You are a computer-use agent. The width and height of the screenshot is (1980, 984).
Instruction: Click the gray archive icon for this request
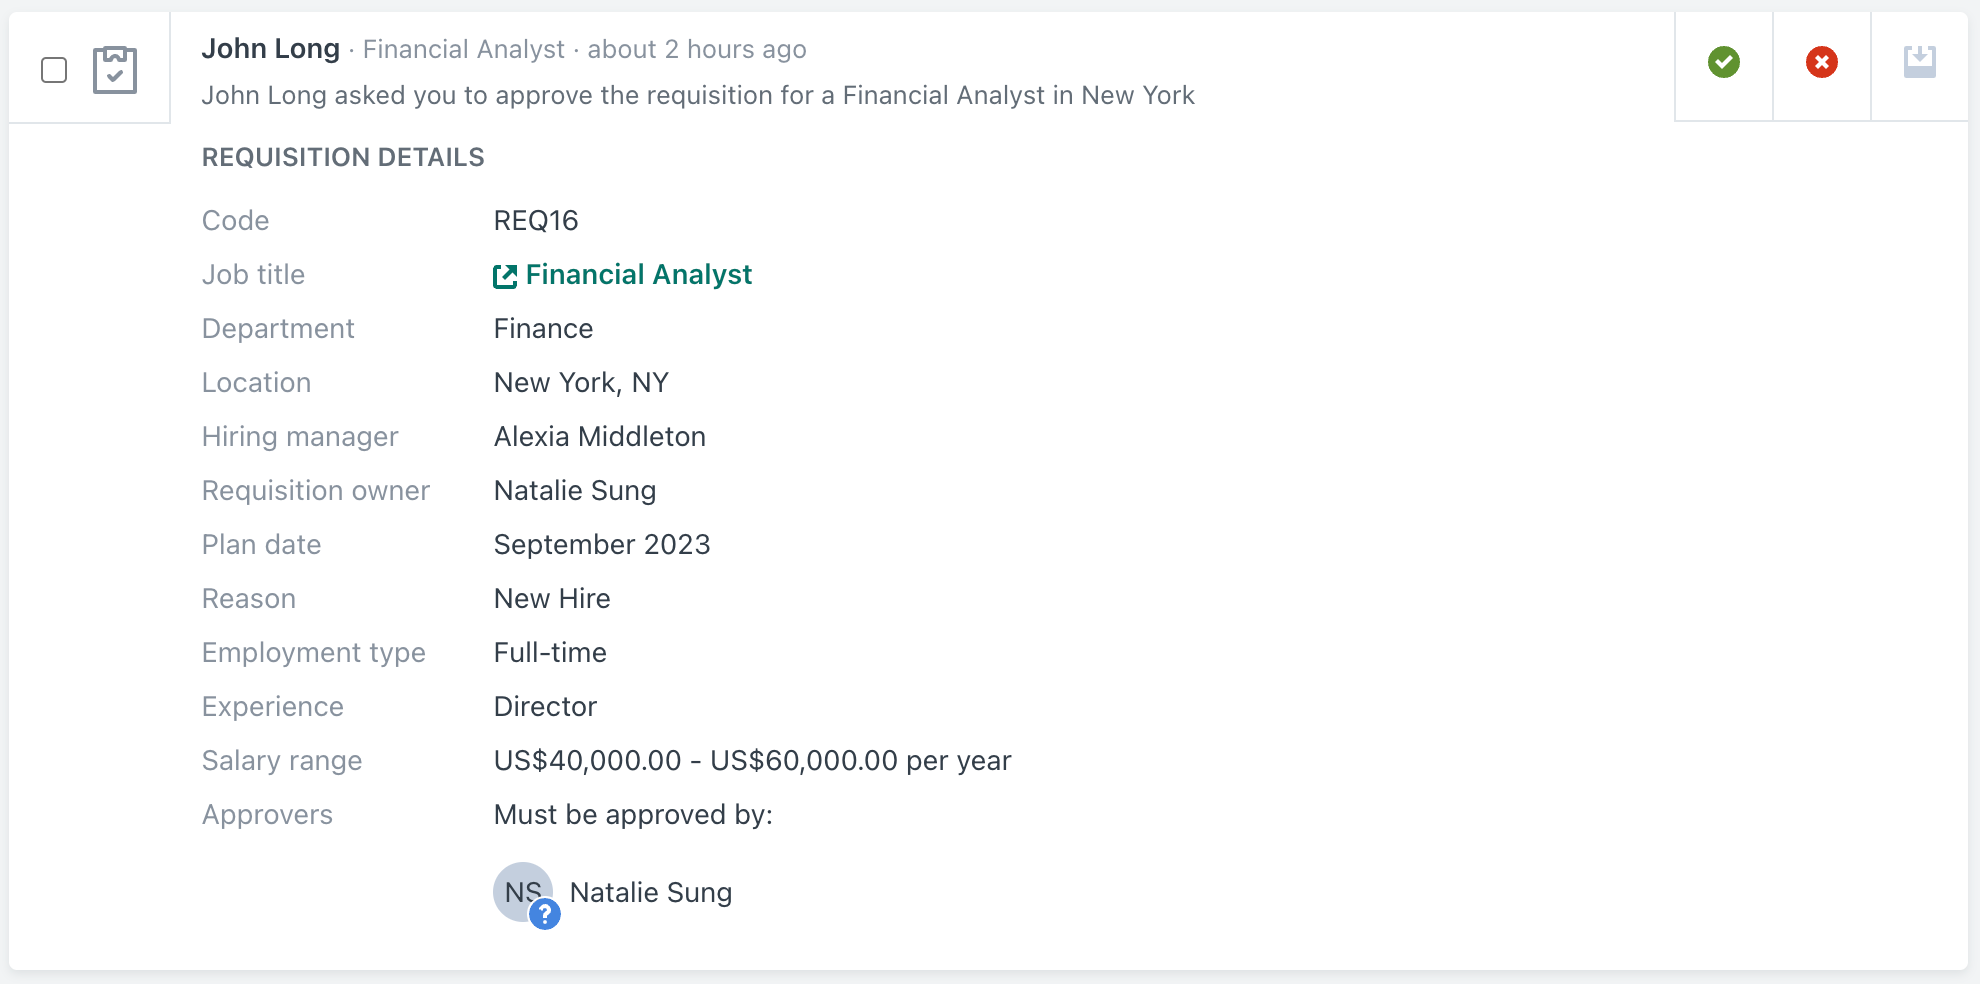pos(1919,62)
